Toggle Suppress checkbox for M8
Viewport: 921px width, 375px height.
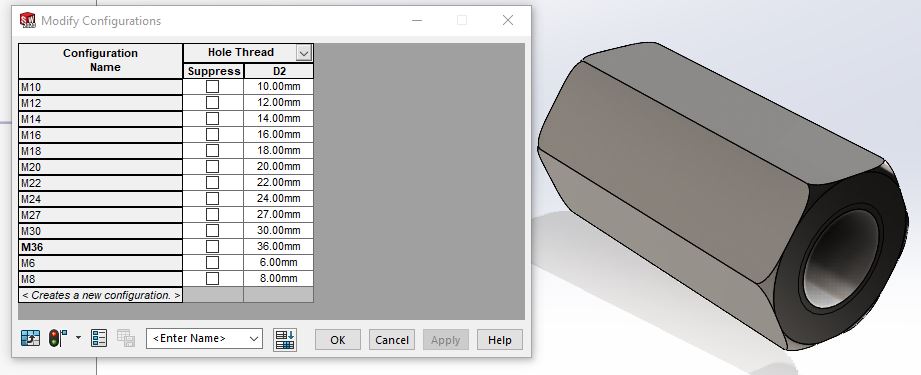(x=213, y=278)
